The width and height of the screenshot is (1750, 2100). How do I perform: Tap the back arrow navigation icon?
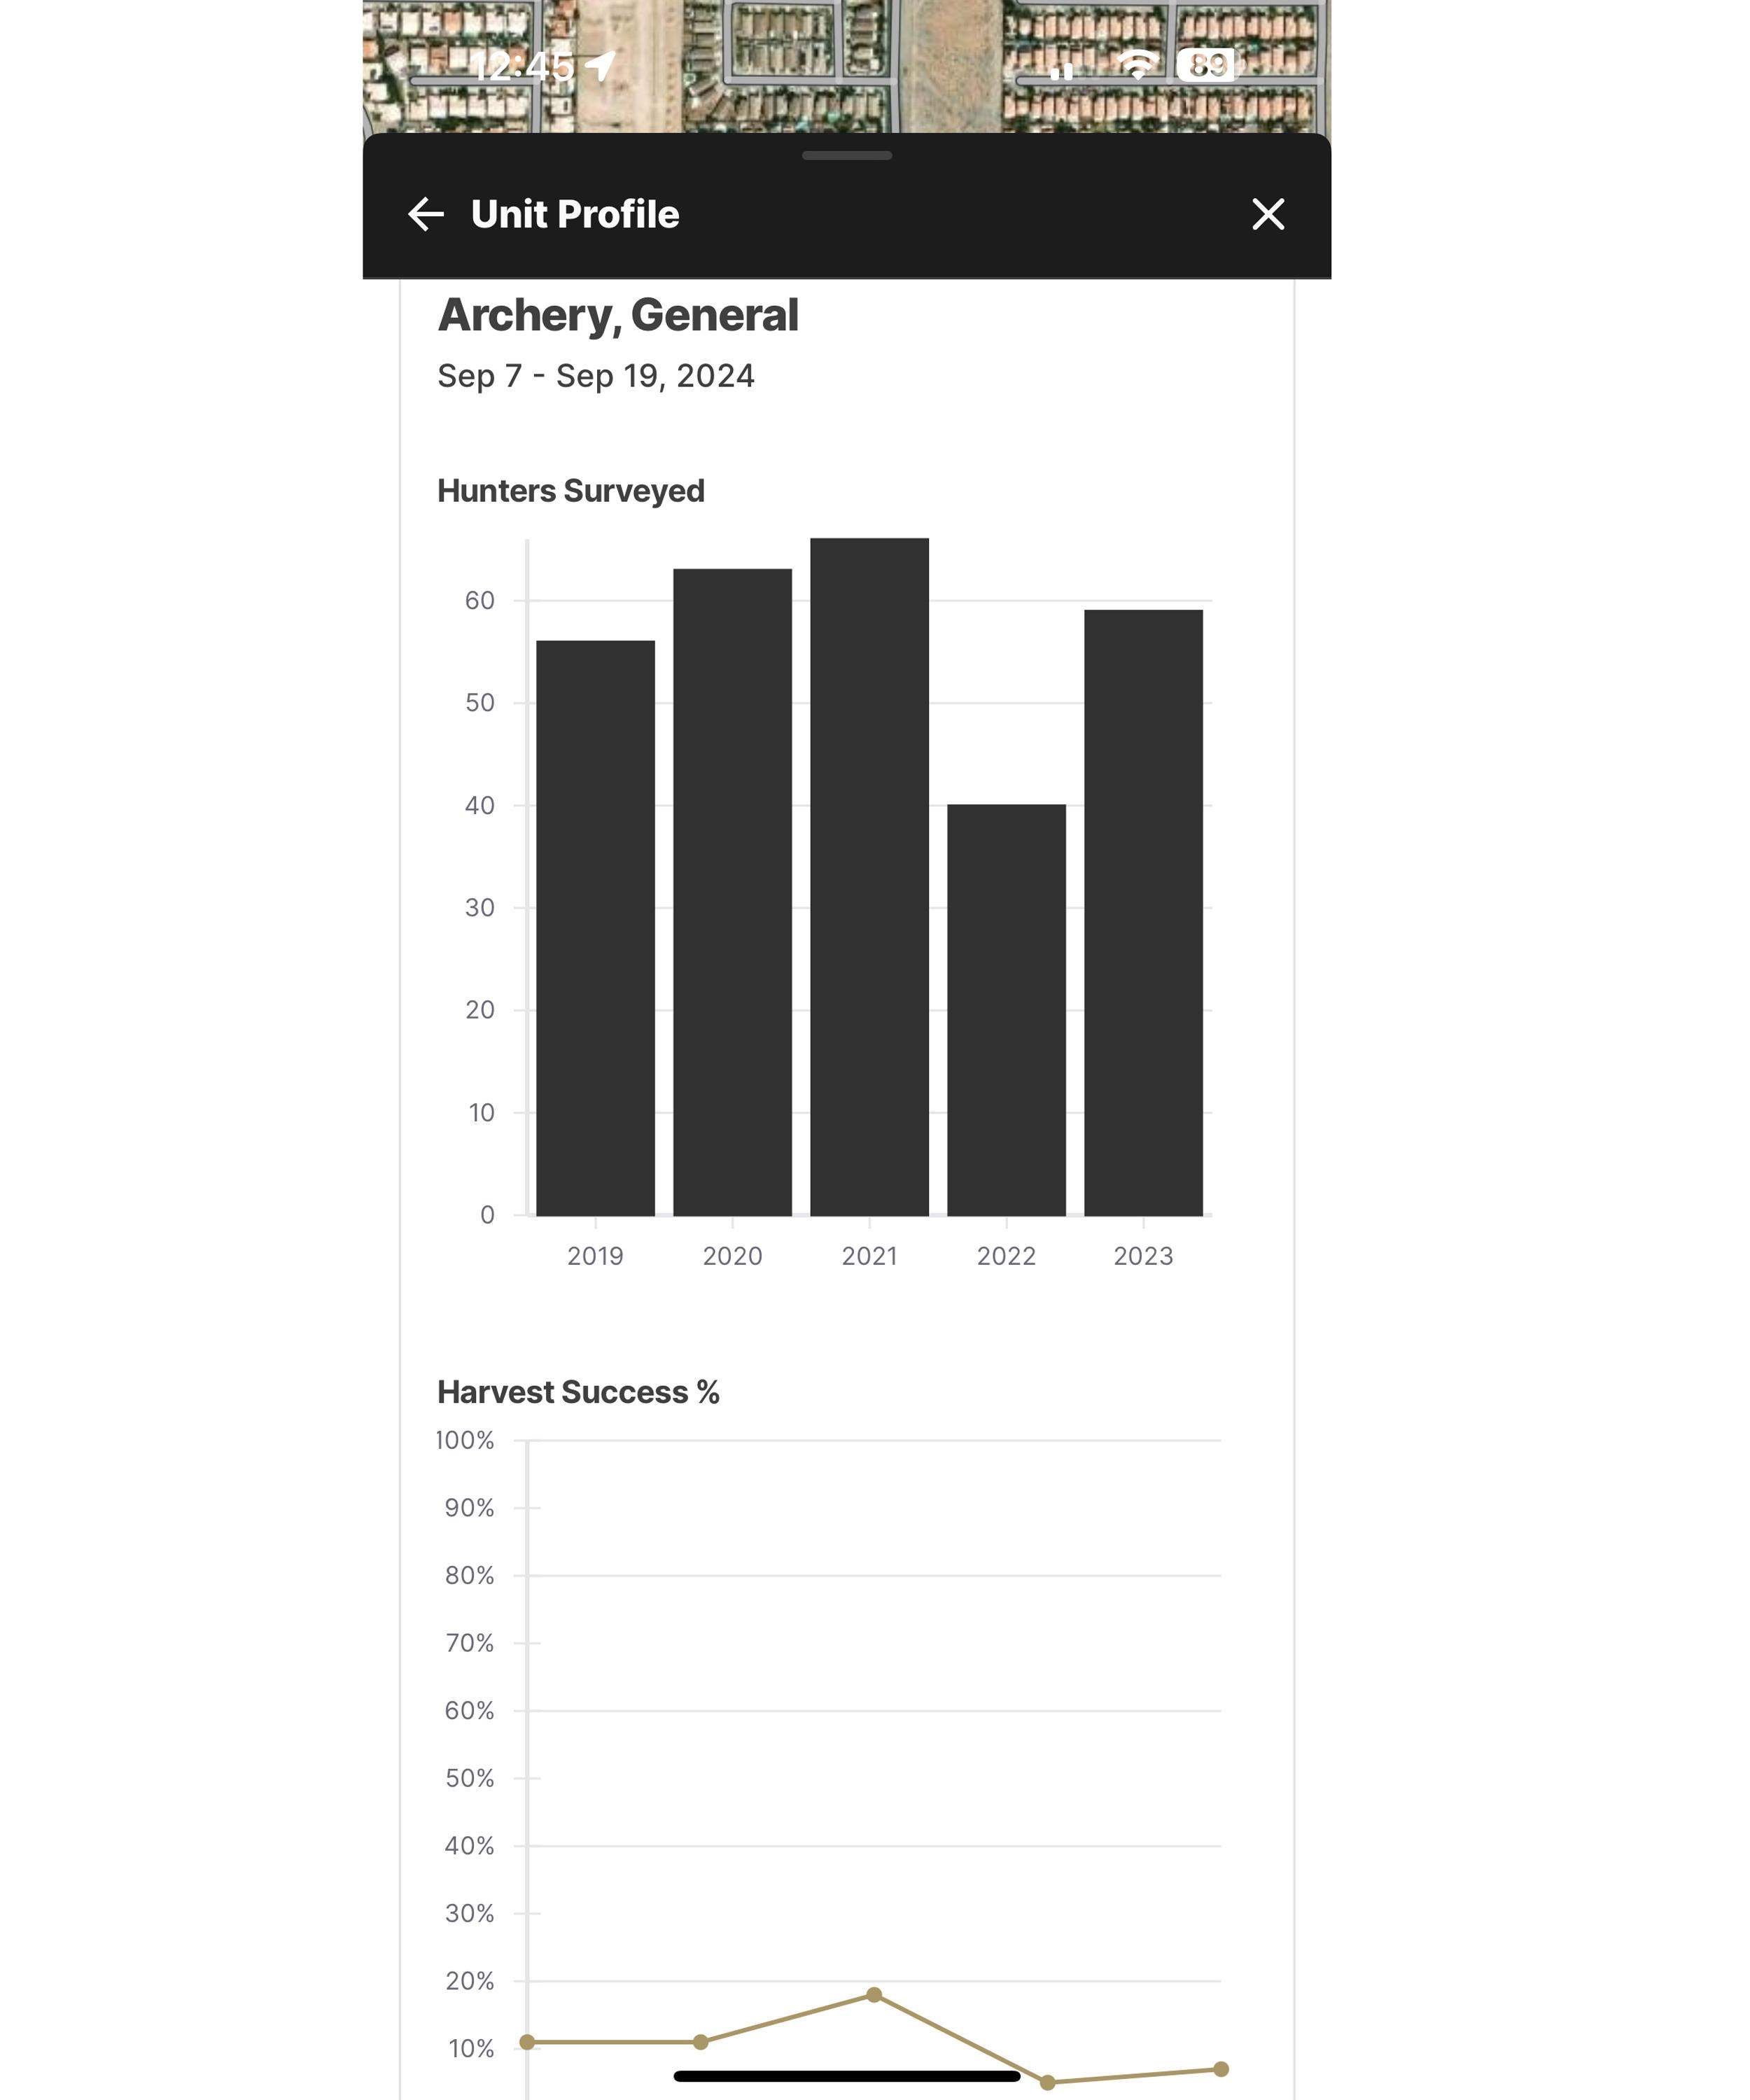coord(424,213)
